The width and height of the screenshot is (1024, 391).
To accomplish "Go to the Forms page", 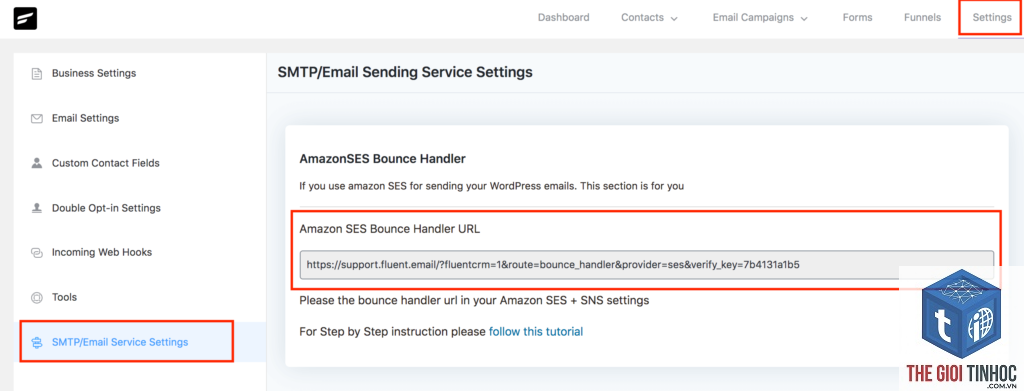I will [x=857, y=18].
